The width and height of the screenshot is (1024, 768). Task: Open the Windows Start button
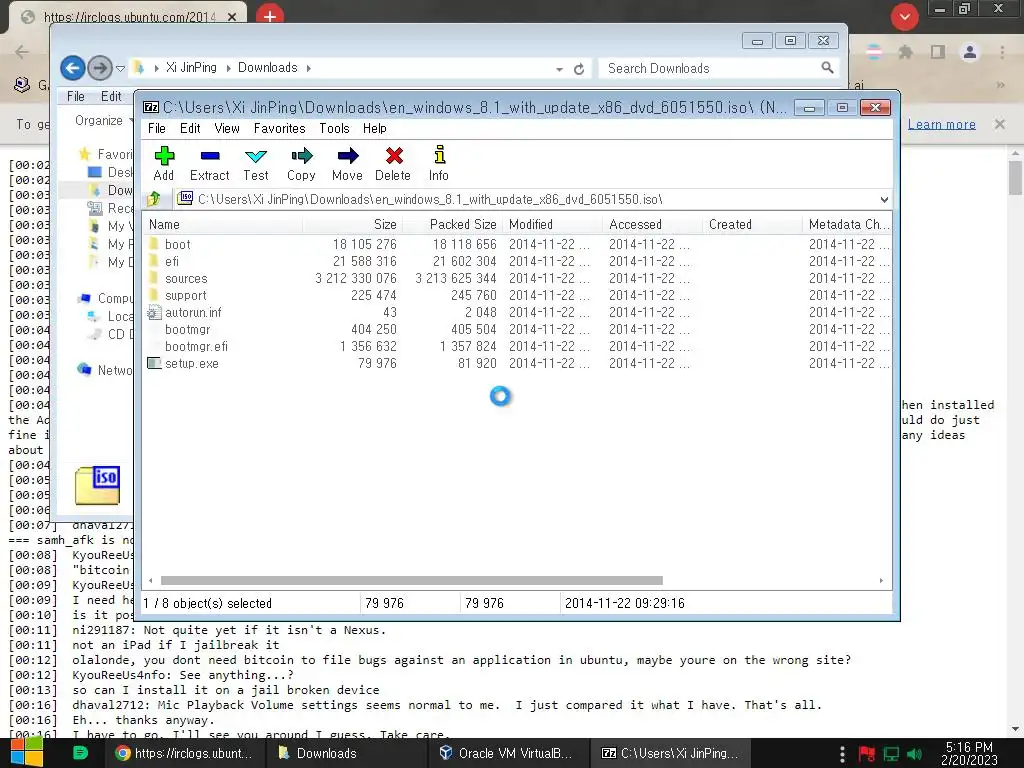point(27,753)
